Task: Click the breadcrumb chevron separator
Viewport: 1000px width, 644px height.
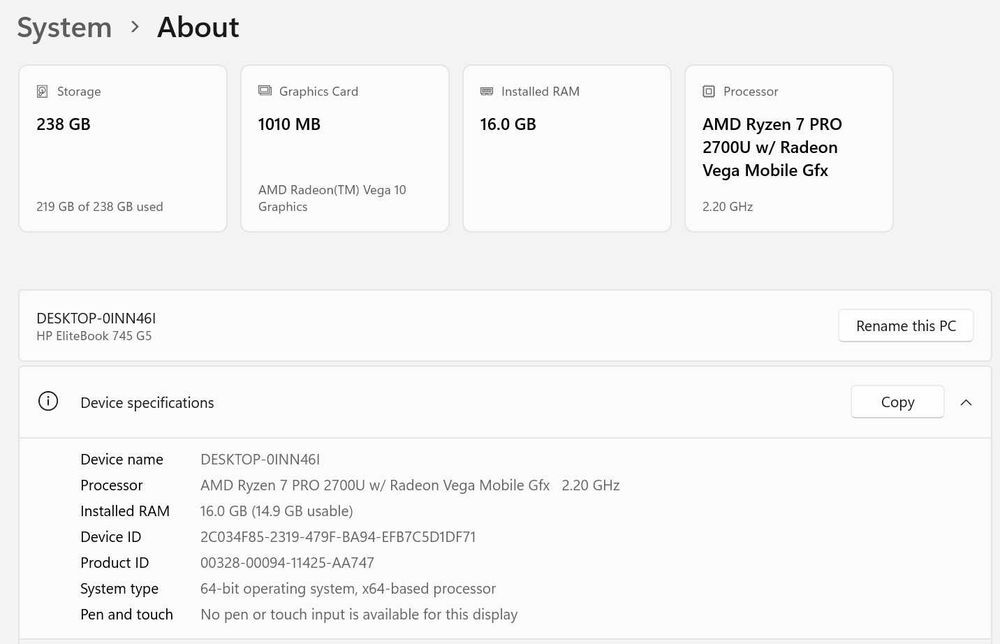Action: (x=135, y=27)
